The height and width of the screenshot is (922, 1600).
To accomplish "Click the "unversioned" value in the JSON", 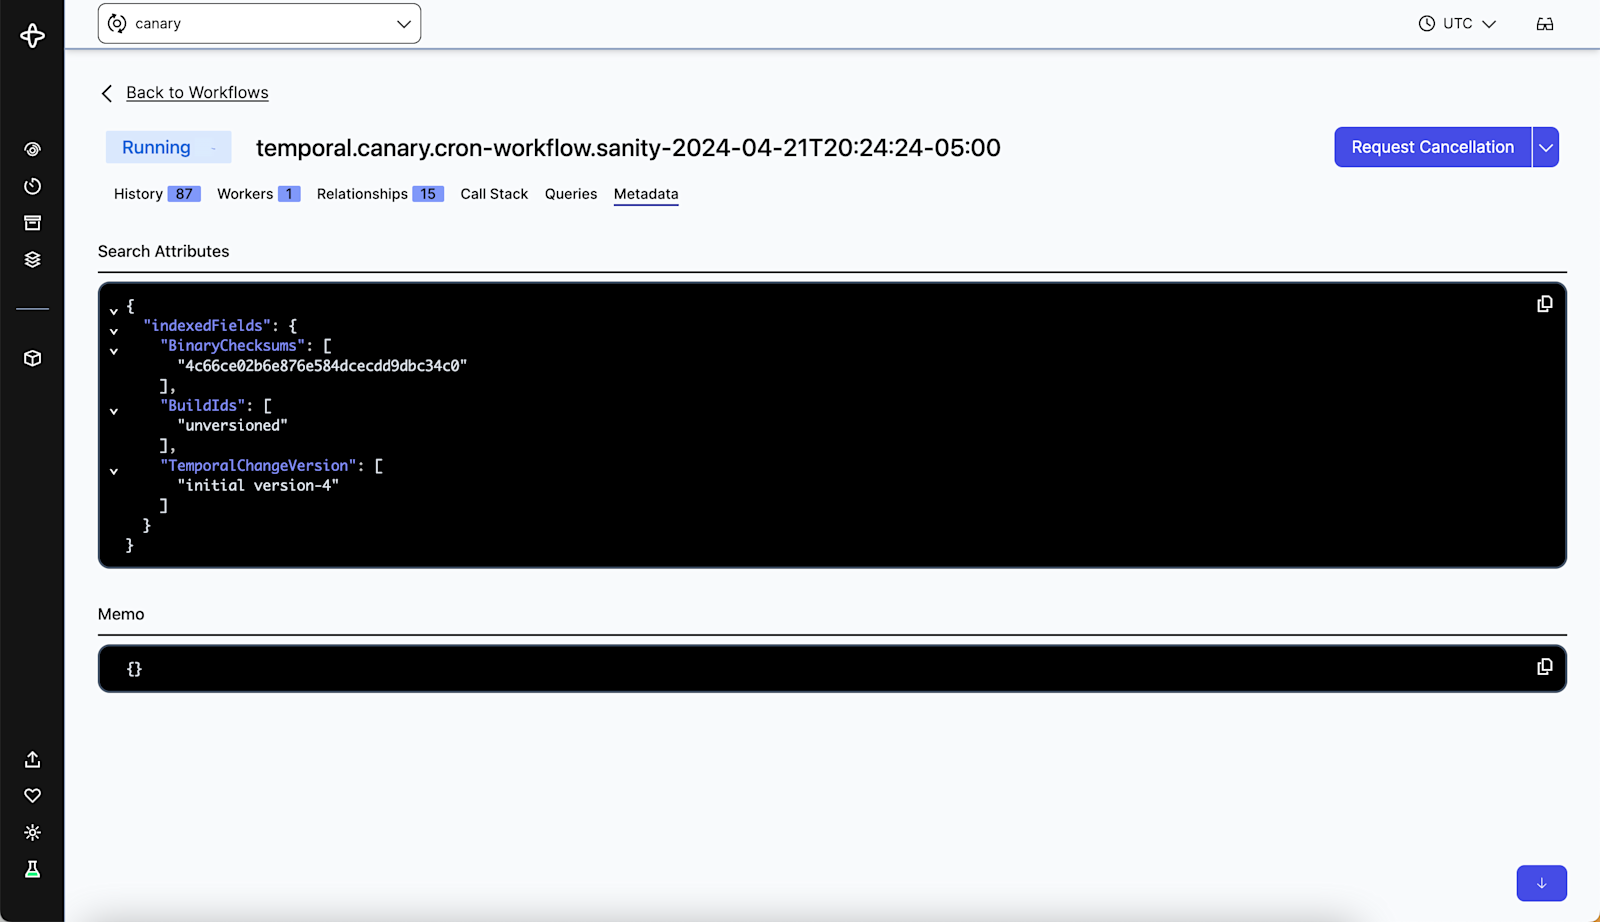I will click(232, 426).
